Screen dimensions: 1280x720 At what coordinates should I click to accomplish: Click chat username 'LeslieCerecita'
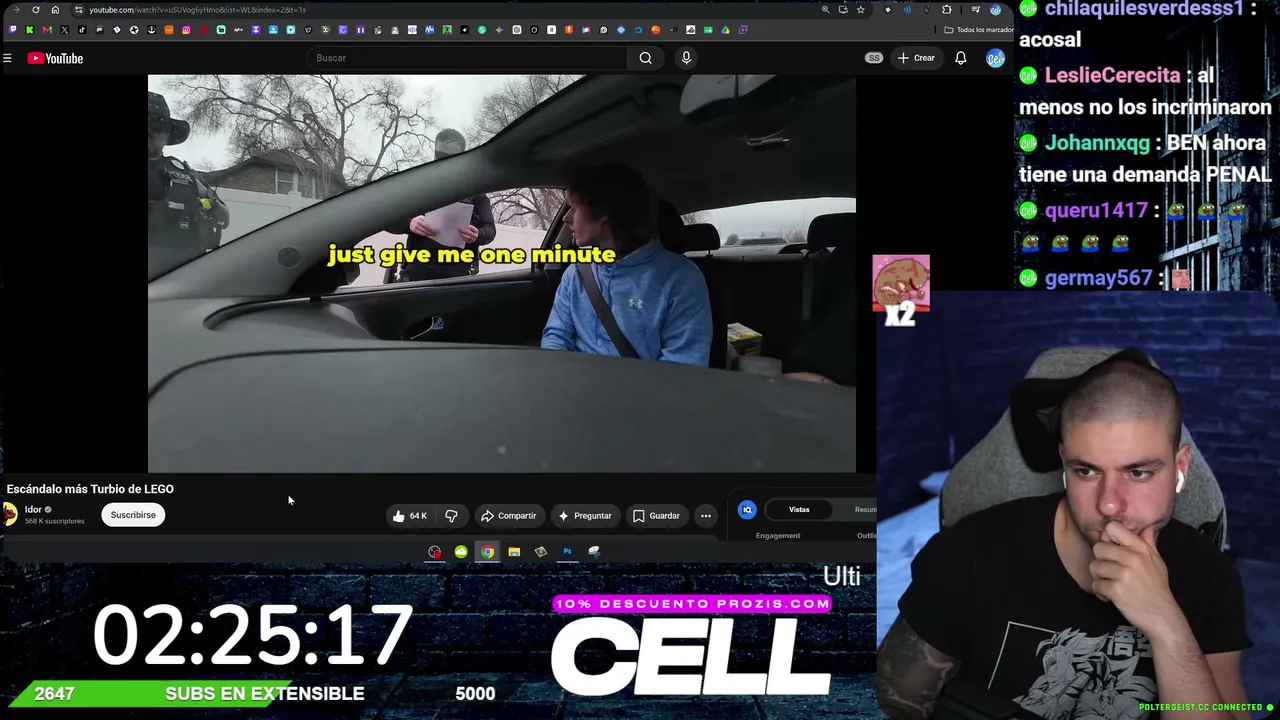pos(1113,75)
